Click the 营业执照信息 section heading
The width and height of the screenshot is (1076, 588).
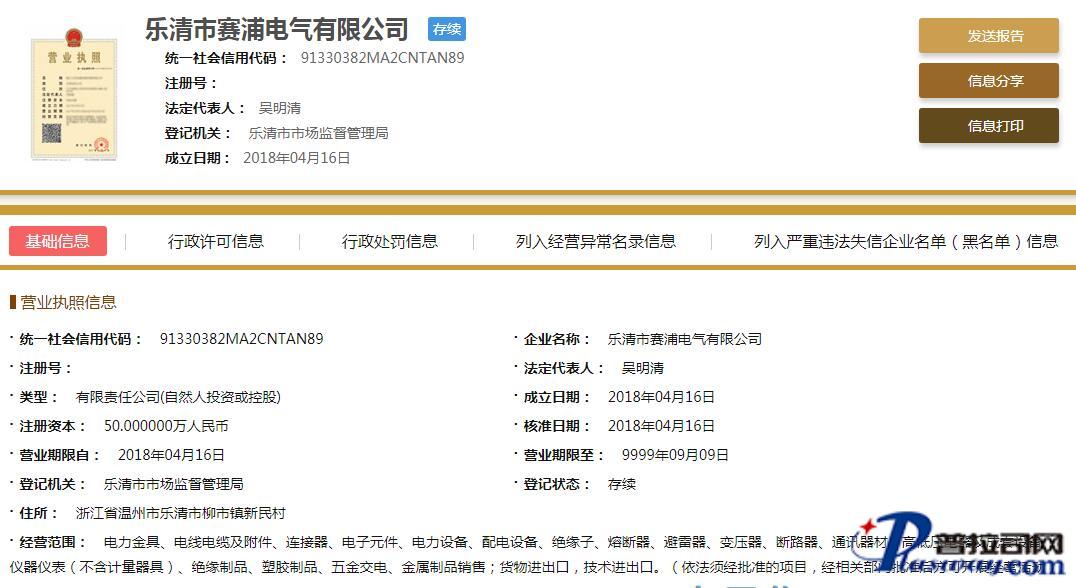(68, 302)
